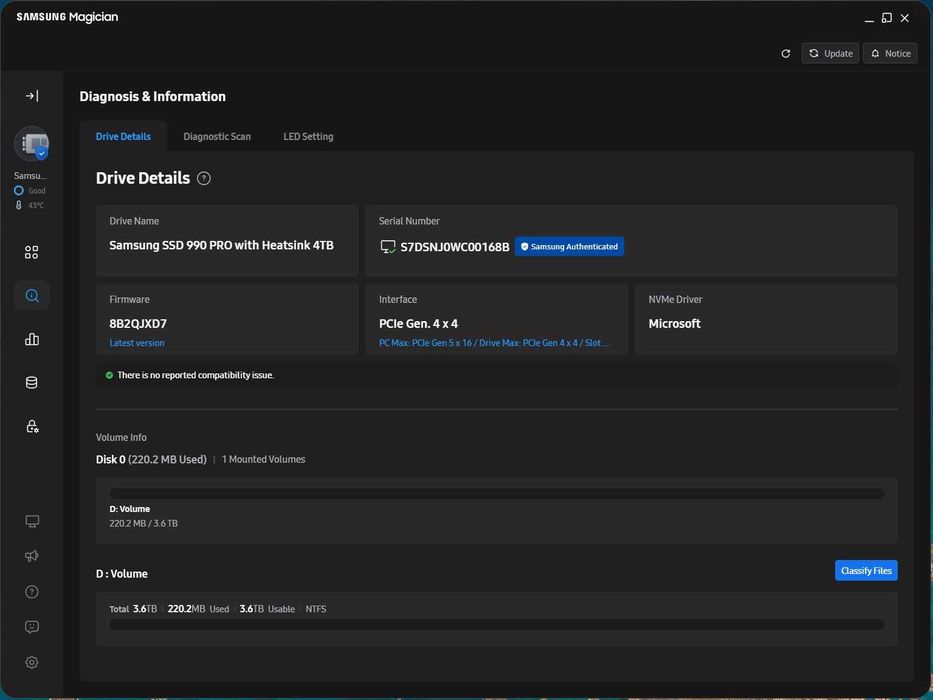
Task: Open the Help question mark sidebar icon
Action: click(32, 592)
